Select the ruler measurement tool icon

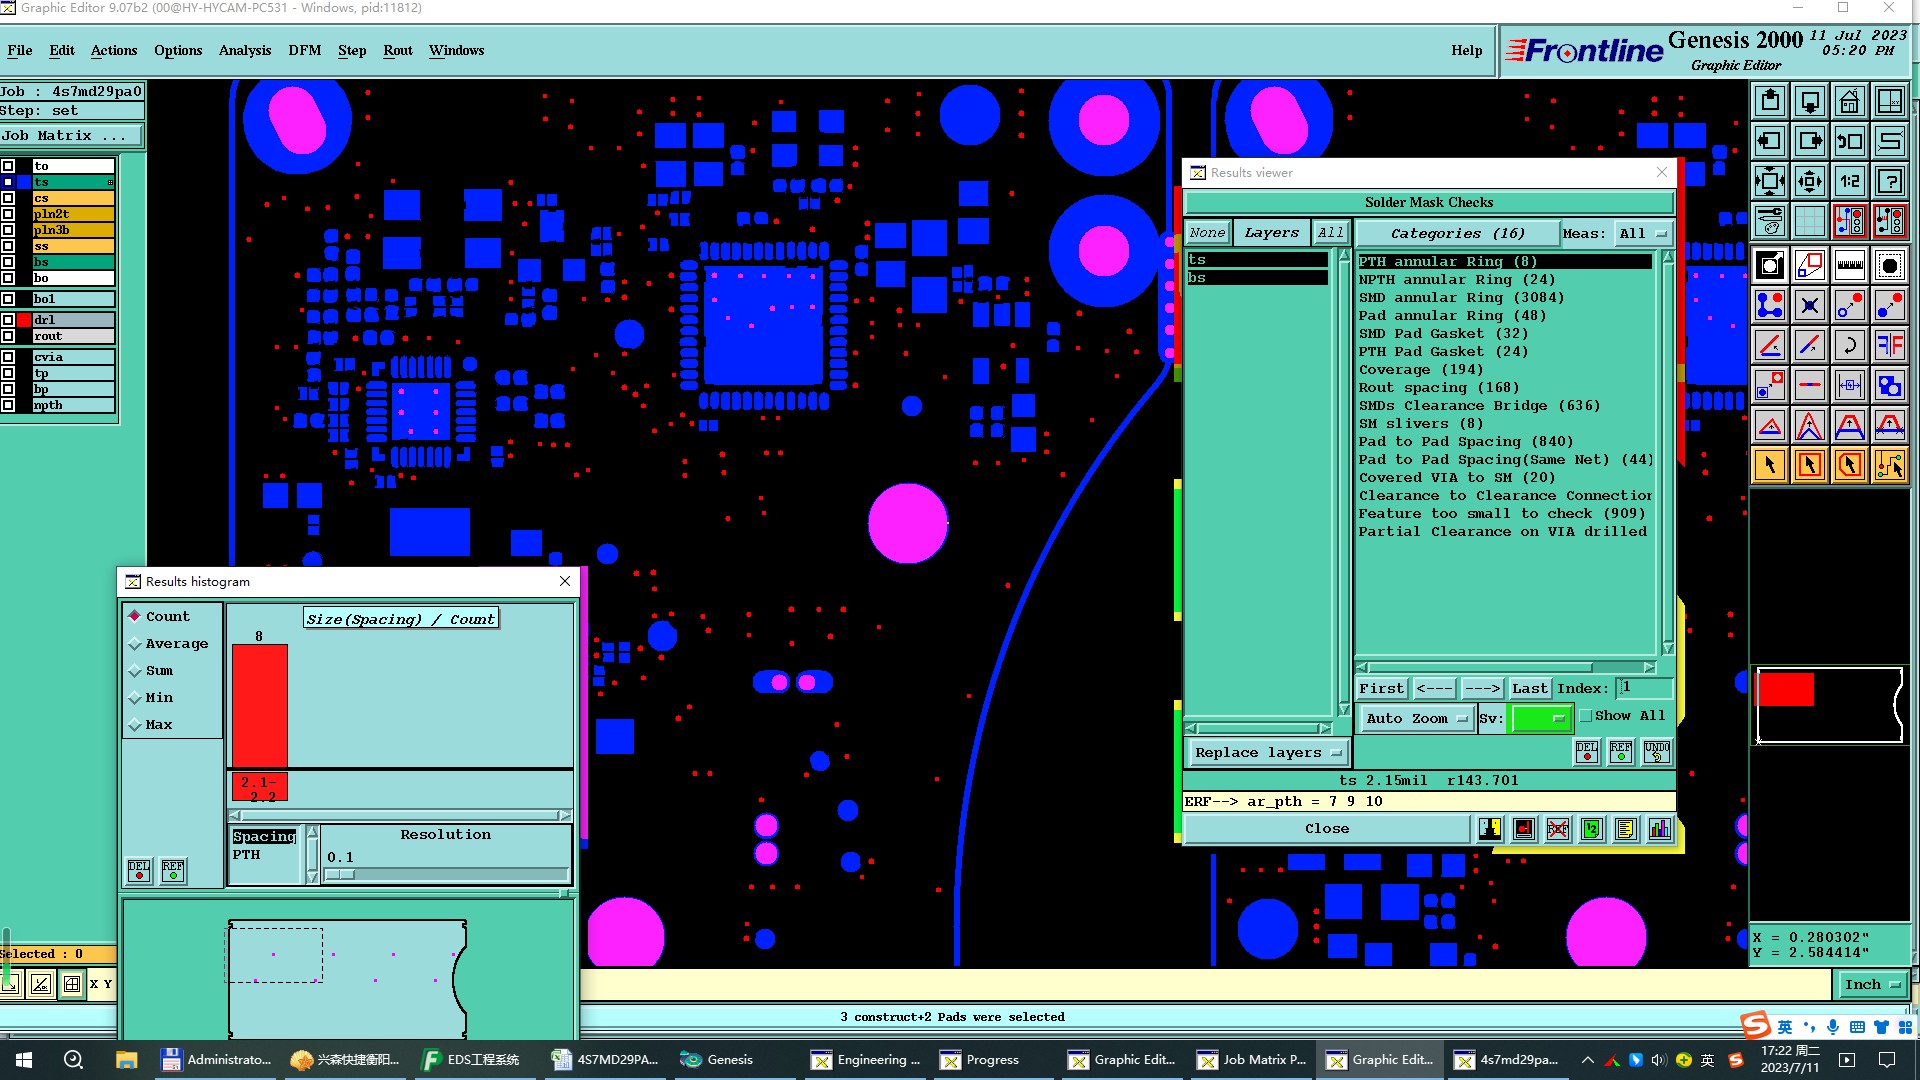coord(1849,266)
